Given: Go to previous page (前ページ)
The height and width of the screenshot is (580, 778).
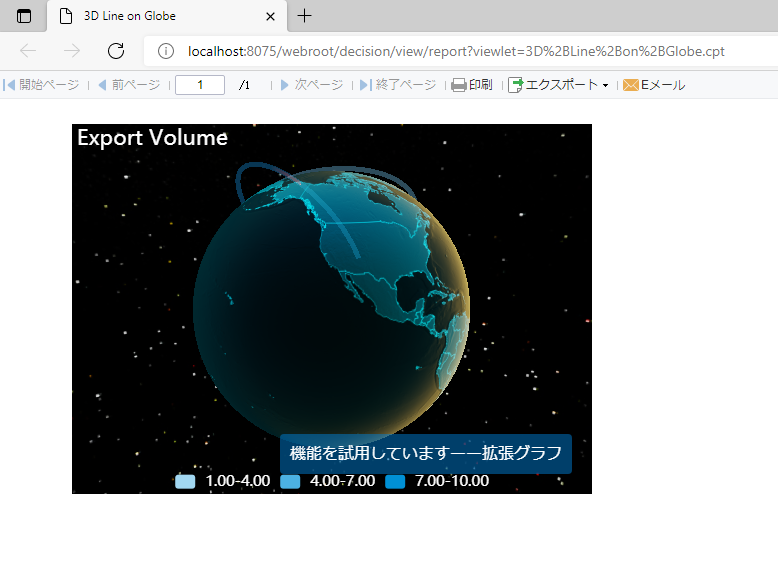Looking at the screenshot, I should pos(129,85).
